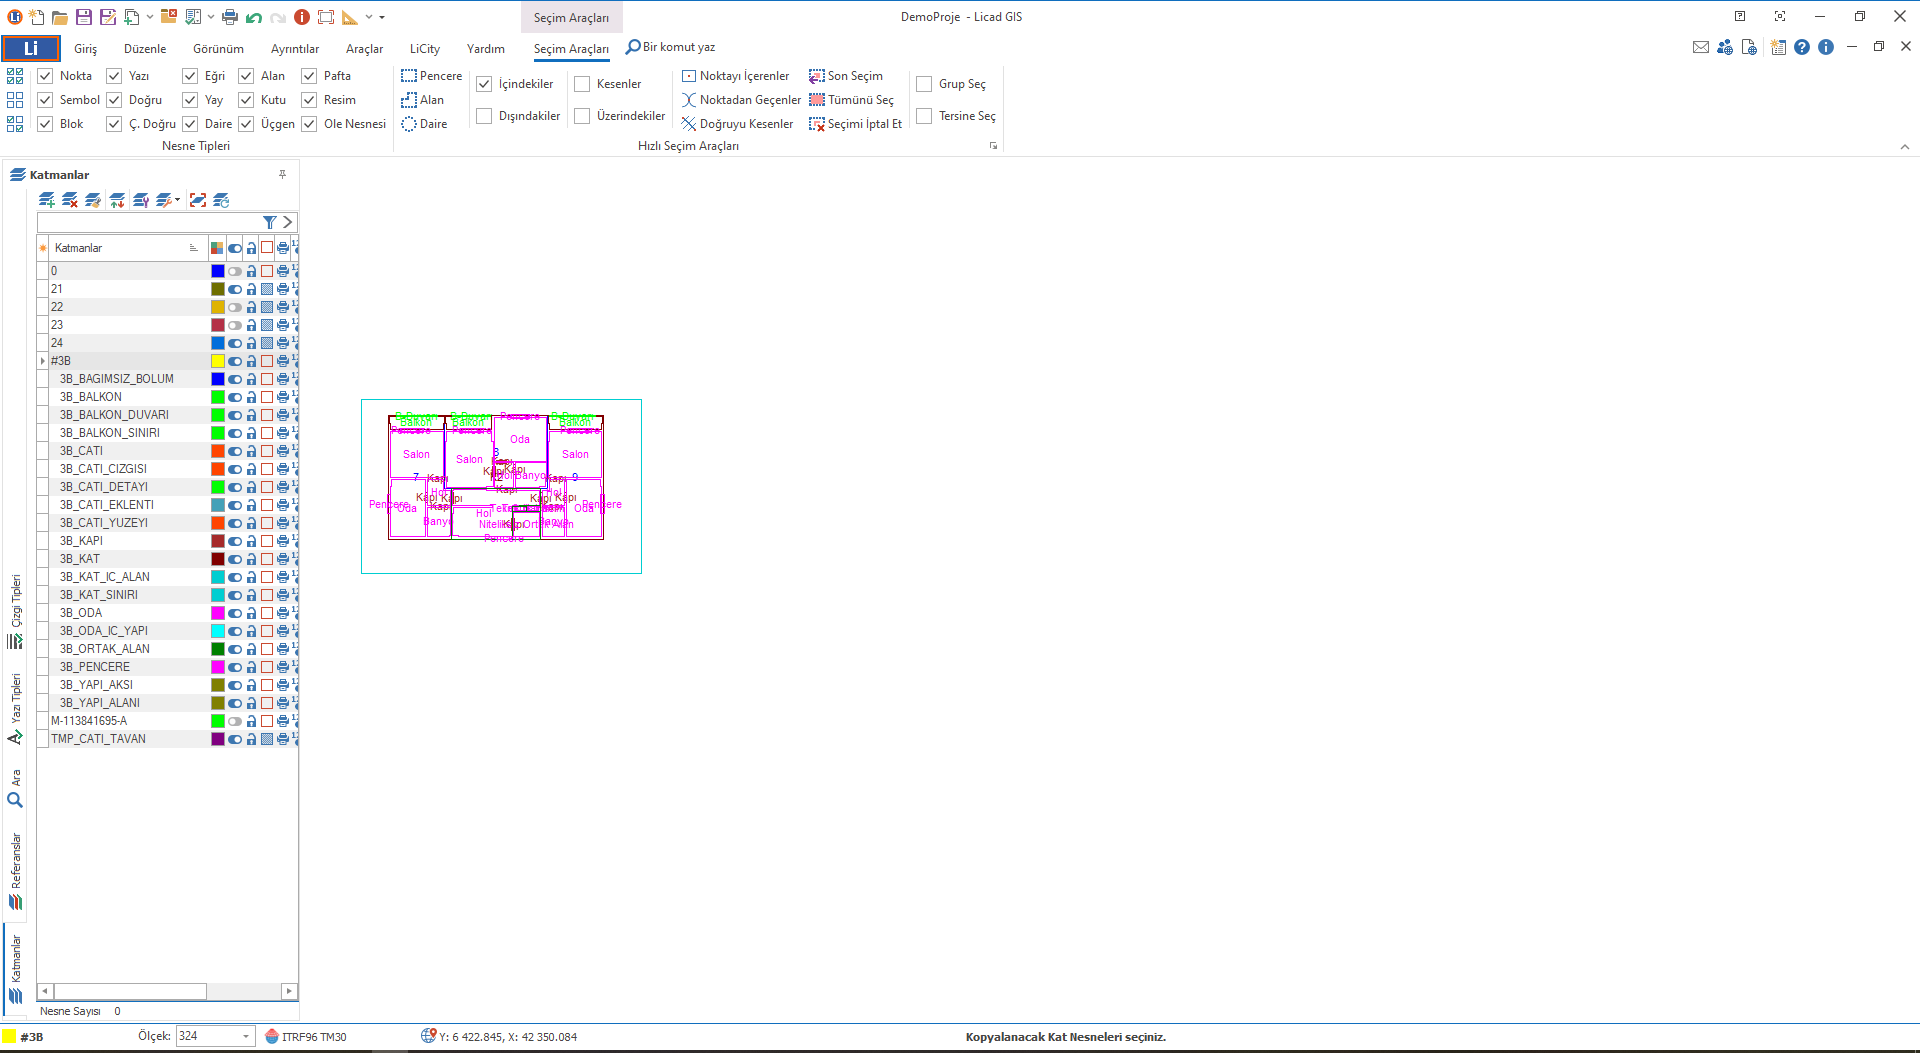1920x1053 pixels.
Task: Click Tümünü Seç button
Action: [852, 100]
